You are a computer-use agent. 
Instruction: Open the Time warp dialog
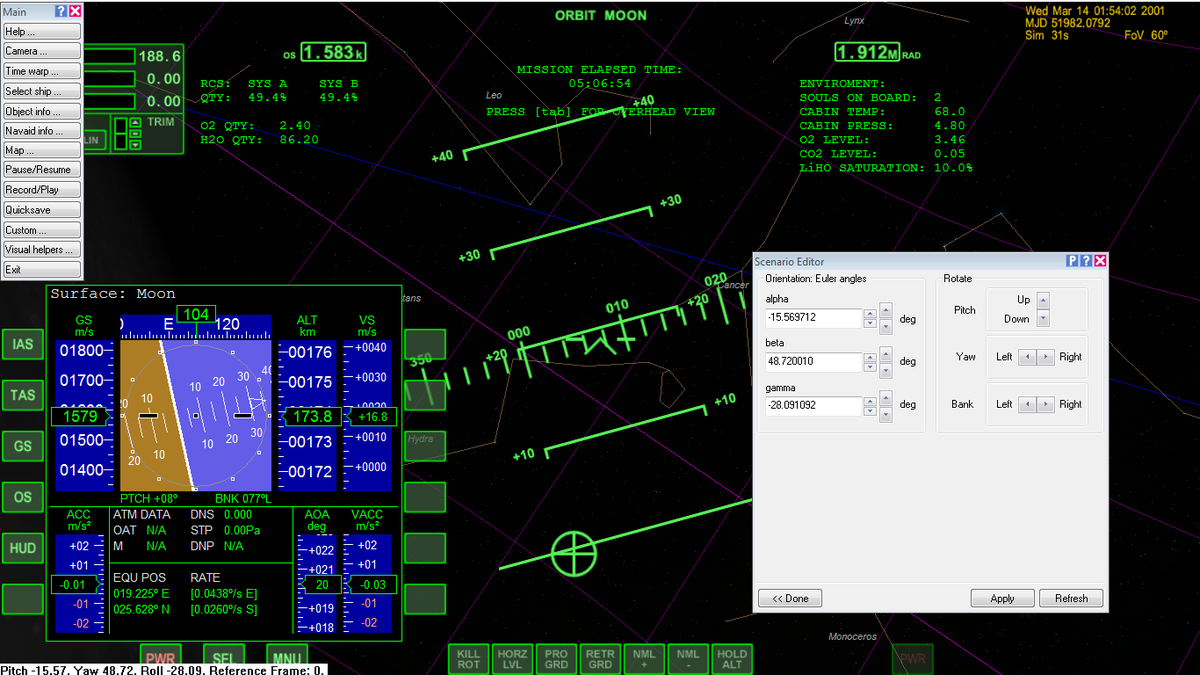click(41, 71)
